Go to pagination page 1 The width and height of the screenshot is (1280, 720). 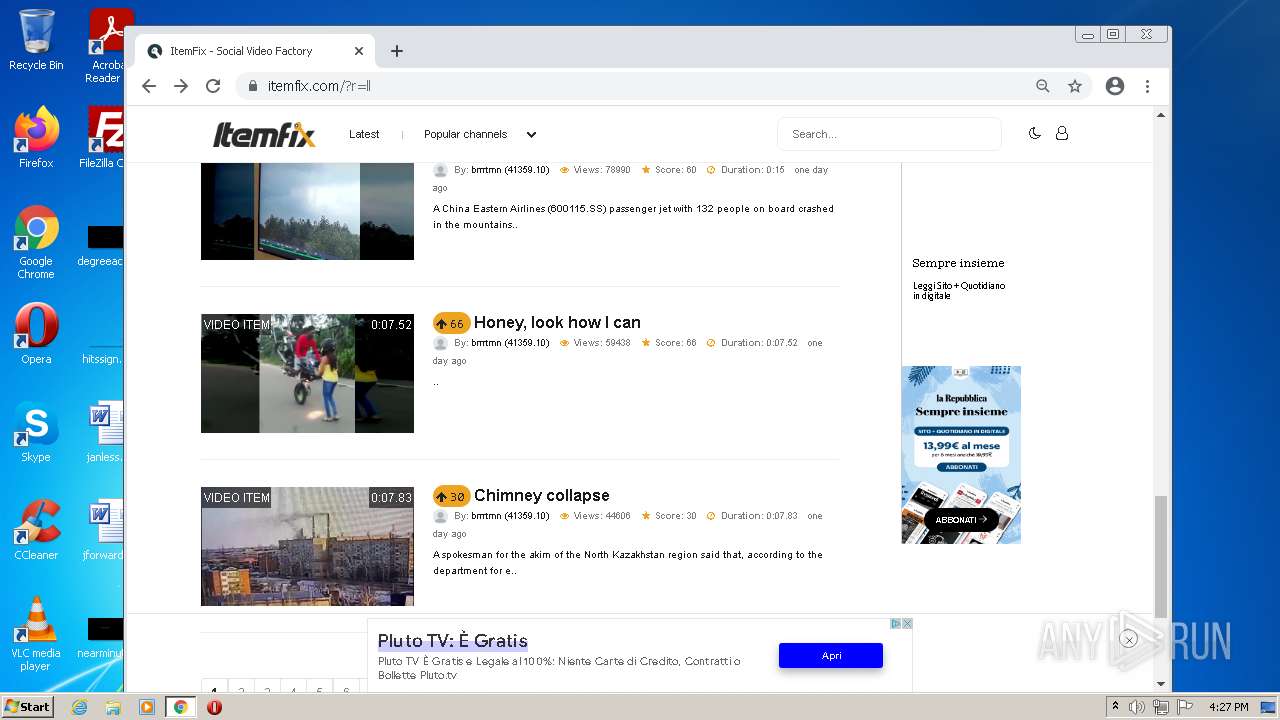[x=214, y=689]
